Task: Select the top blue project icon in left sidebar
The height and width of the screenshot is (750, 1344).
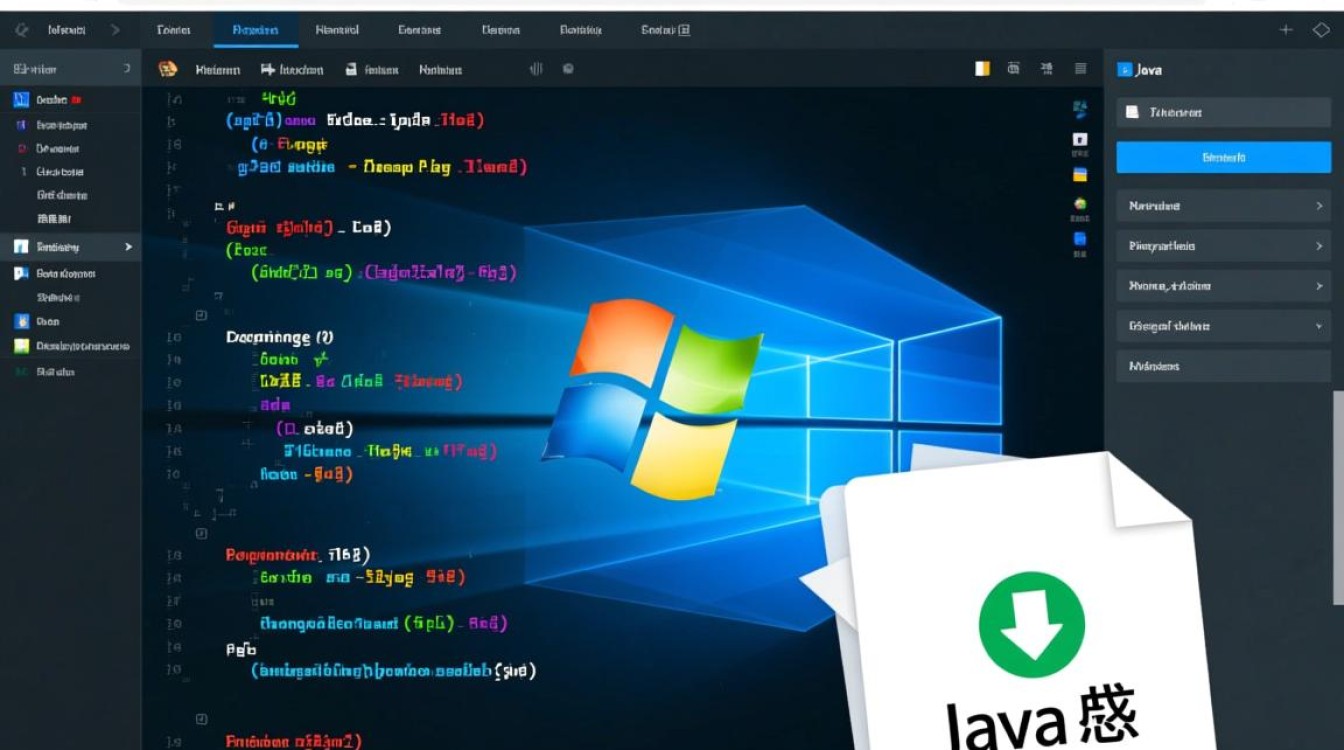Action: [x=22, y=100]
